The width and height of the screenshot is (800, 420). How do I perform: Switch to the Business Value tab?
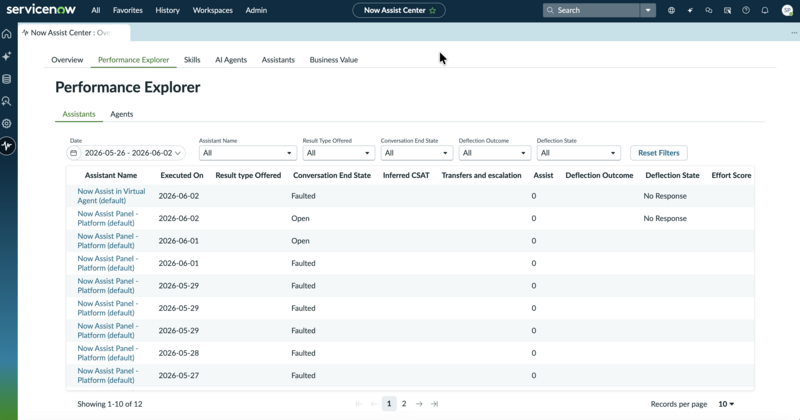[334, 60]
